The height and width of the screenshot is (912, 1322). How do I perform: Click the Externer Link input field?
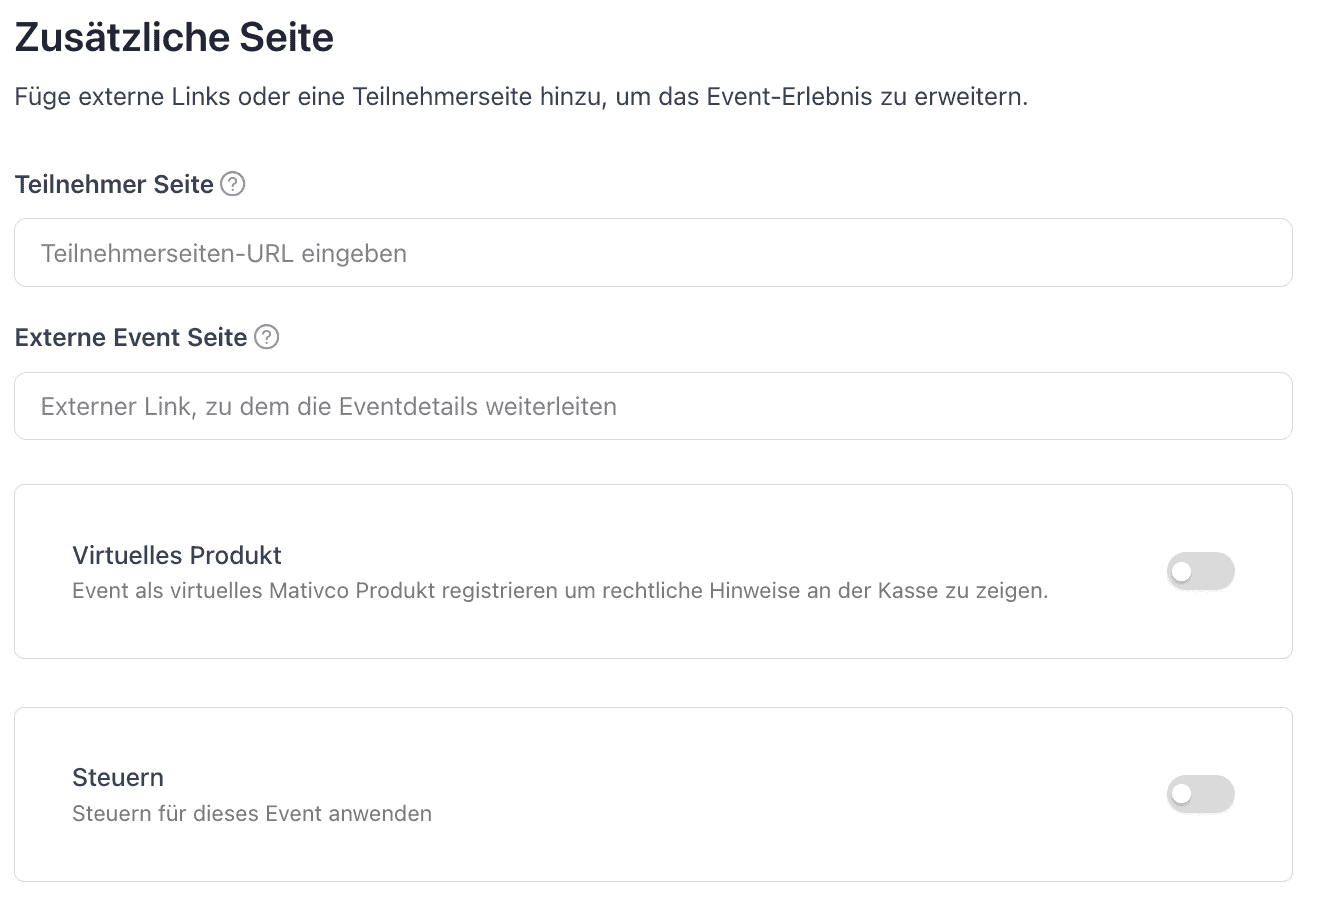pyautogui.click(x=652, y=406)
